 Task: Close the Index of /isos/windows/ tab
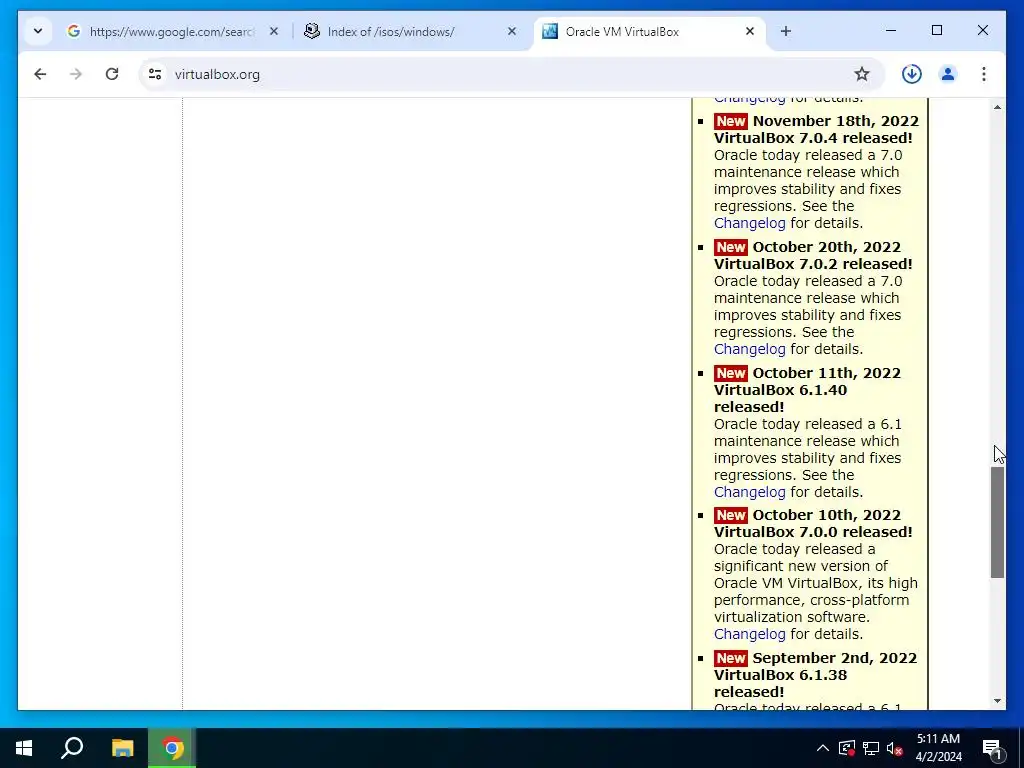click(512, 31)
